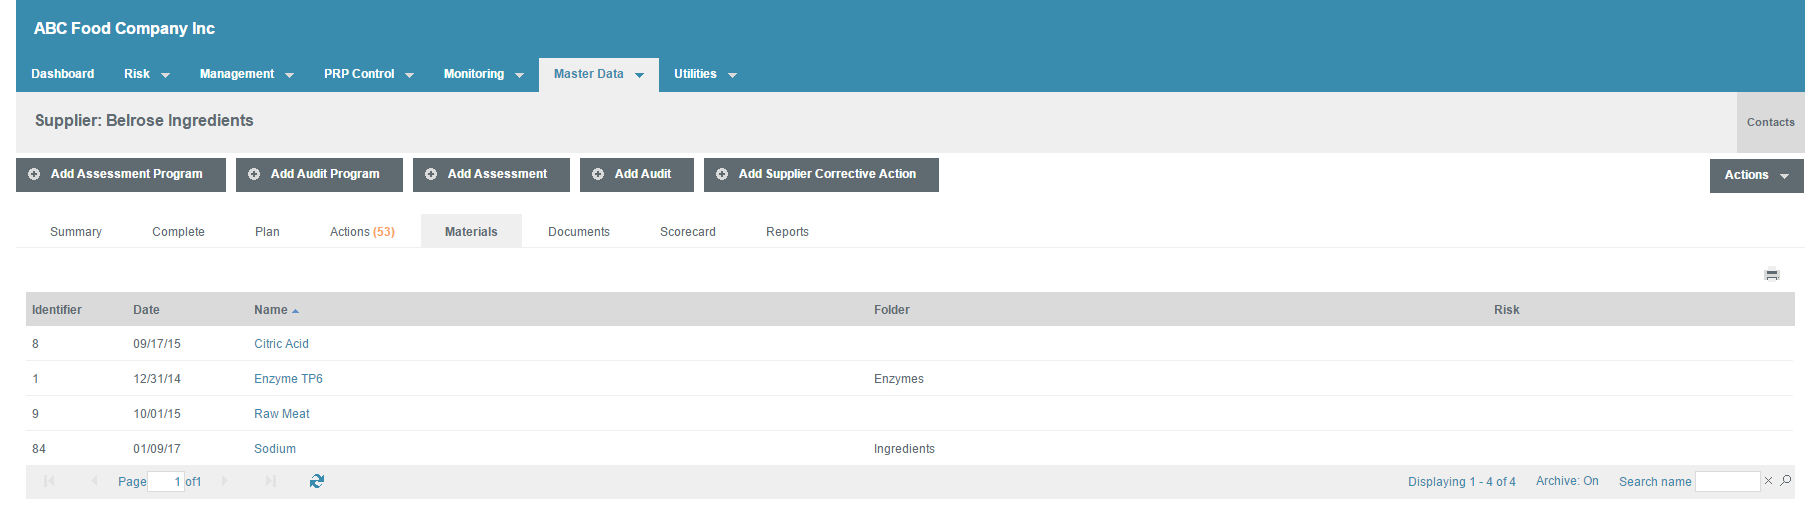This screenshot has height=521, width=1819.
Task: Click the date 09/17/15 cell
Action: 157,344
